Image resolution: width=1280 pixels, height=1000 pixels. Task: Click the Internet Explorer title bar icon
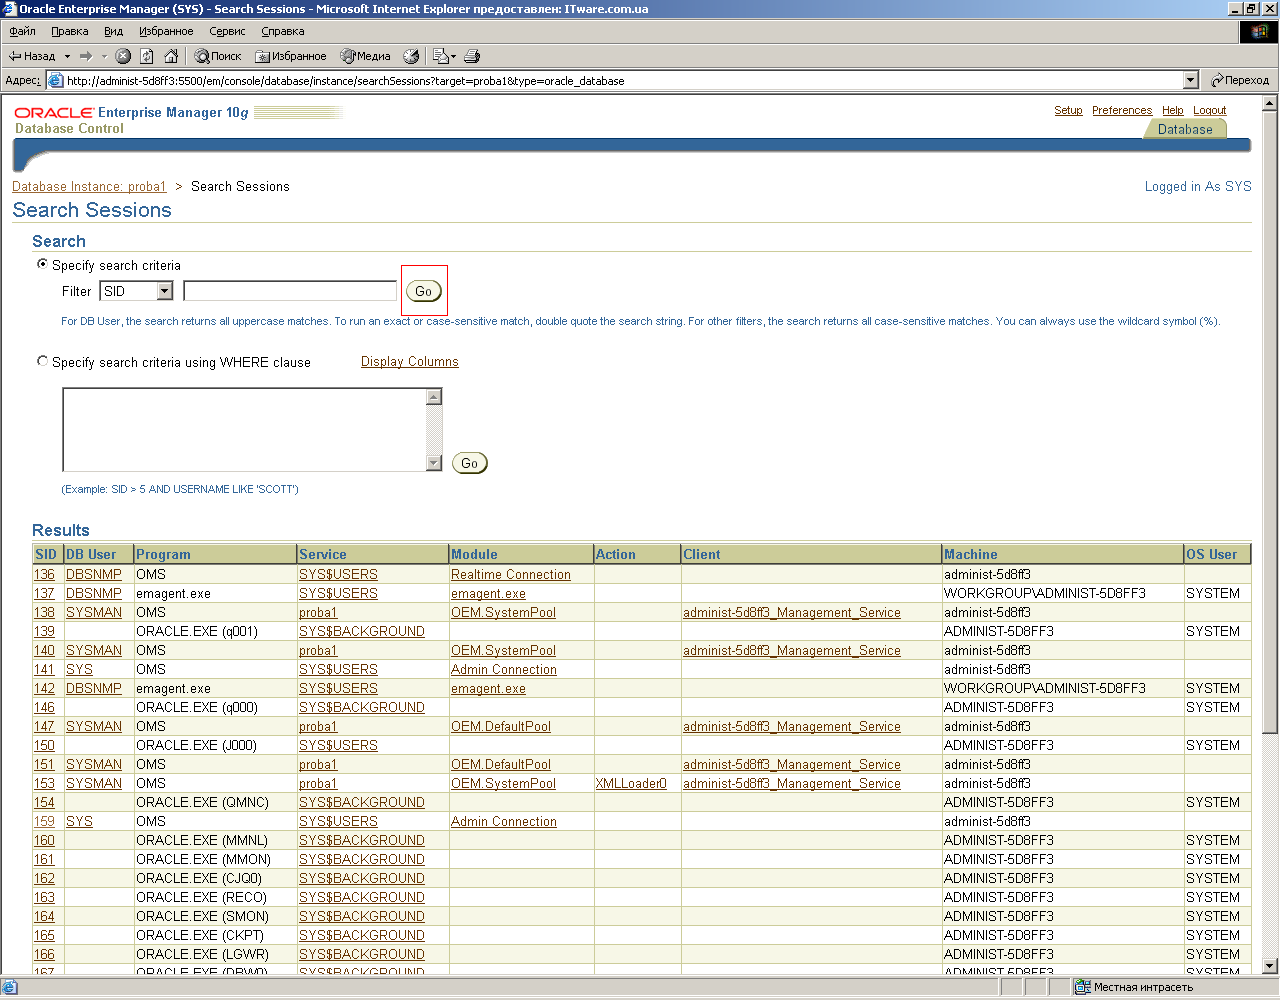10,9
